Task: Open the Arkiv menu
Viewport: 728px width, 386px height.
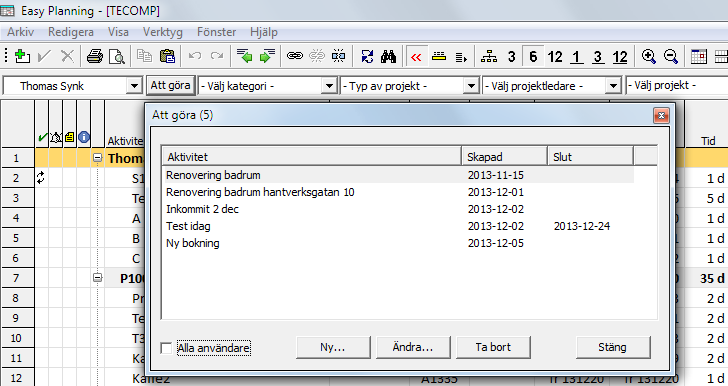Action: [x=20, y=32]
